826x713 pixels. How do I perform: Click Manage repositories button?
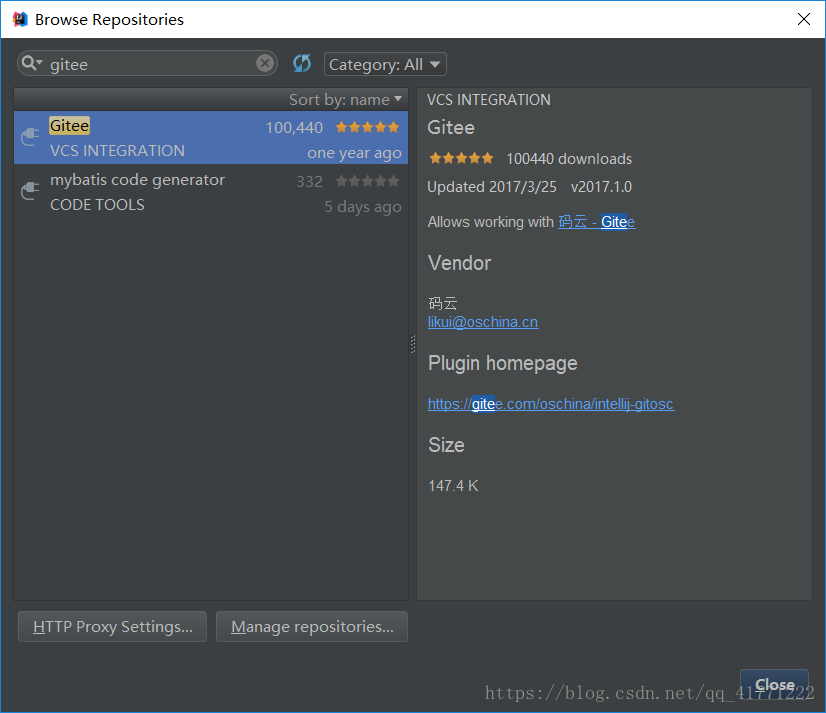(312, 627)
